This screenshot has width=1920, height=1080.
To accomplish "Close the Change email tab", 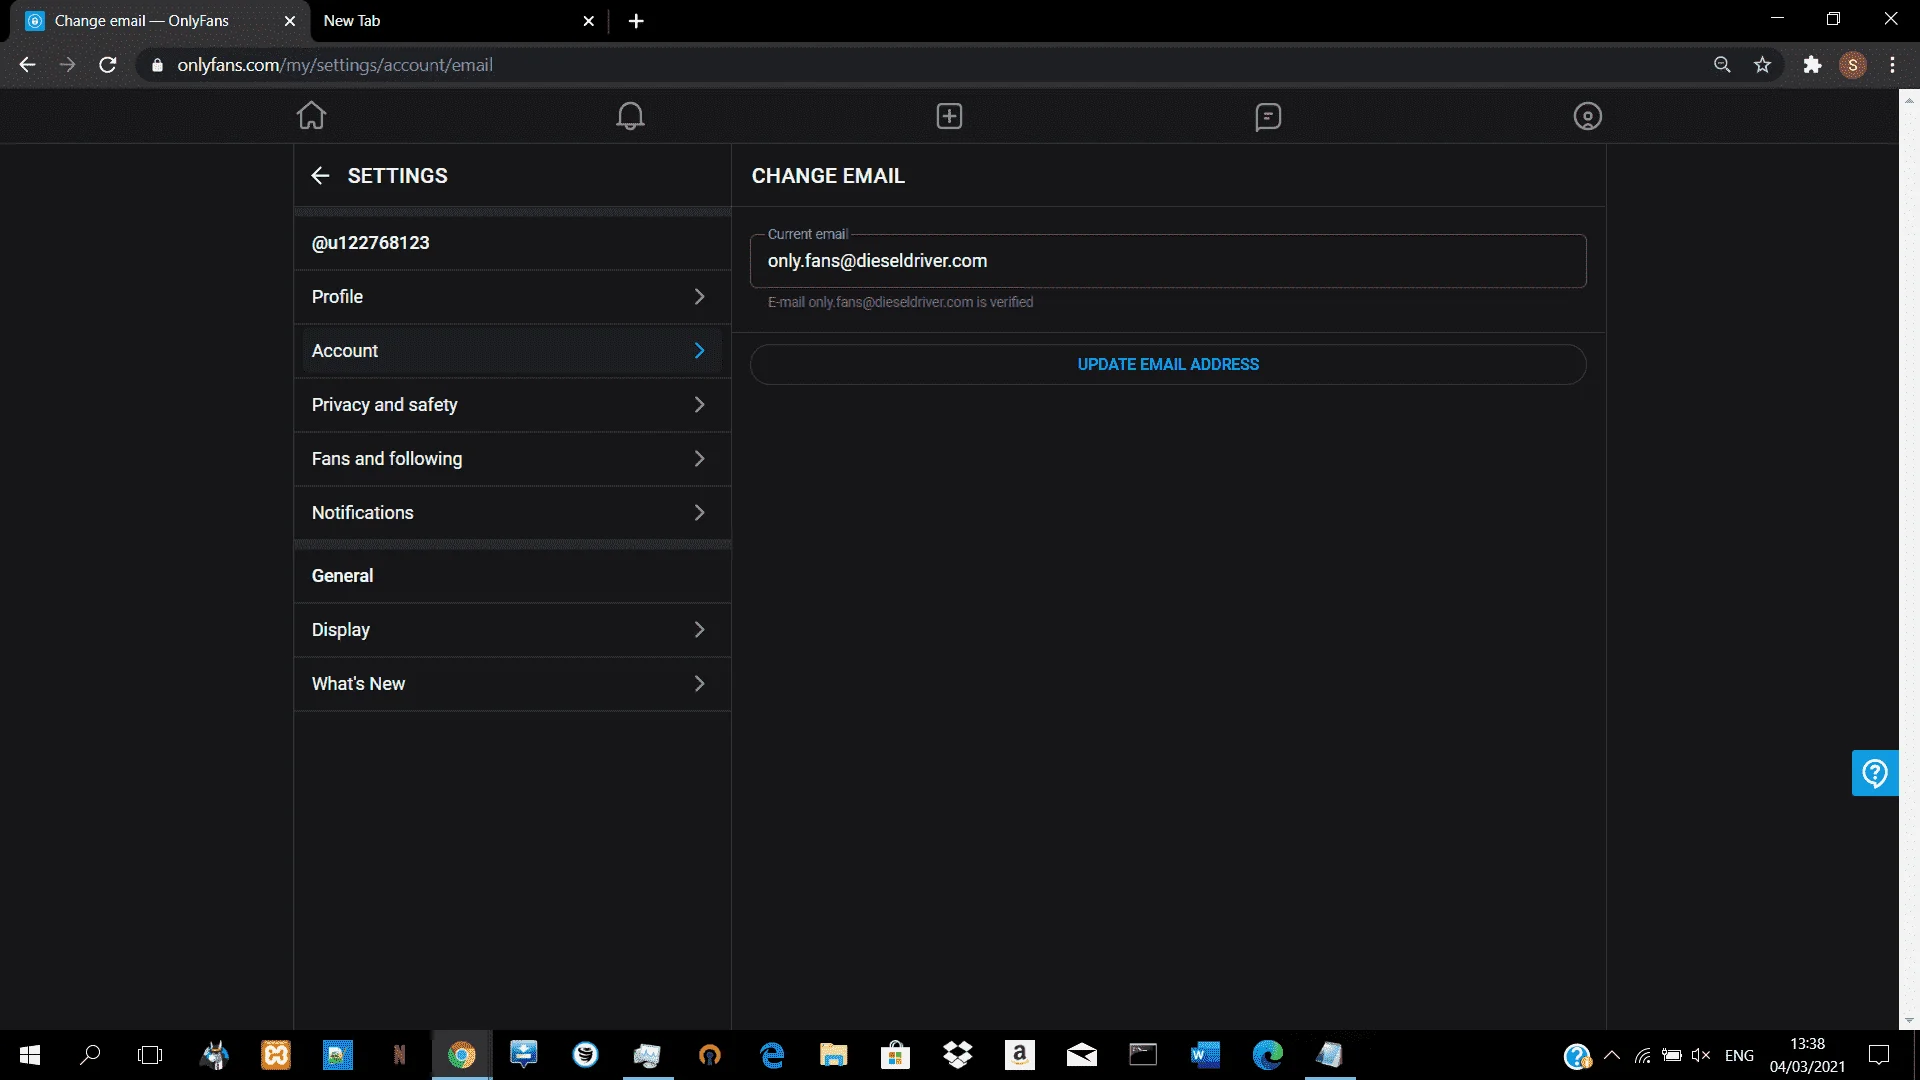I will click(290, 21).
